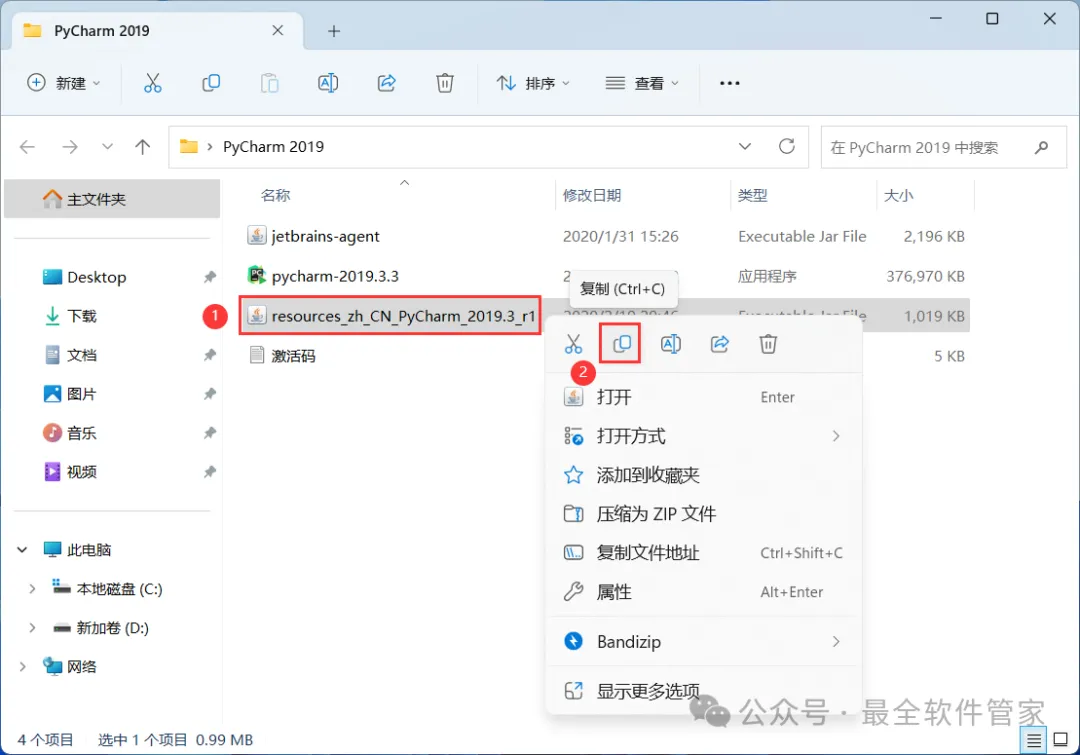Open the Bandizip submenu
The width and height of the screenshot is (1080, 755).
704,642
